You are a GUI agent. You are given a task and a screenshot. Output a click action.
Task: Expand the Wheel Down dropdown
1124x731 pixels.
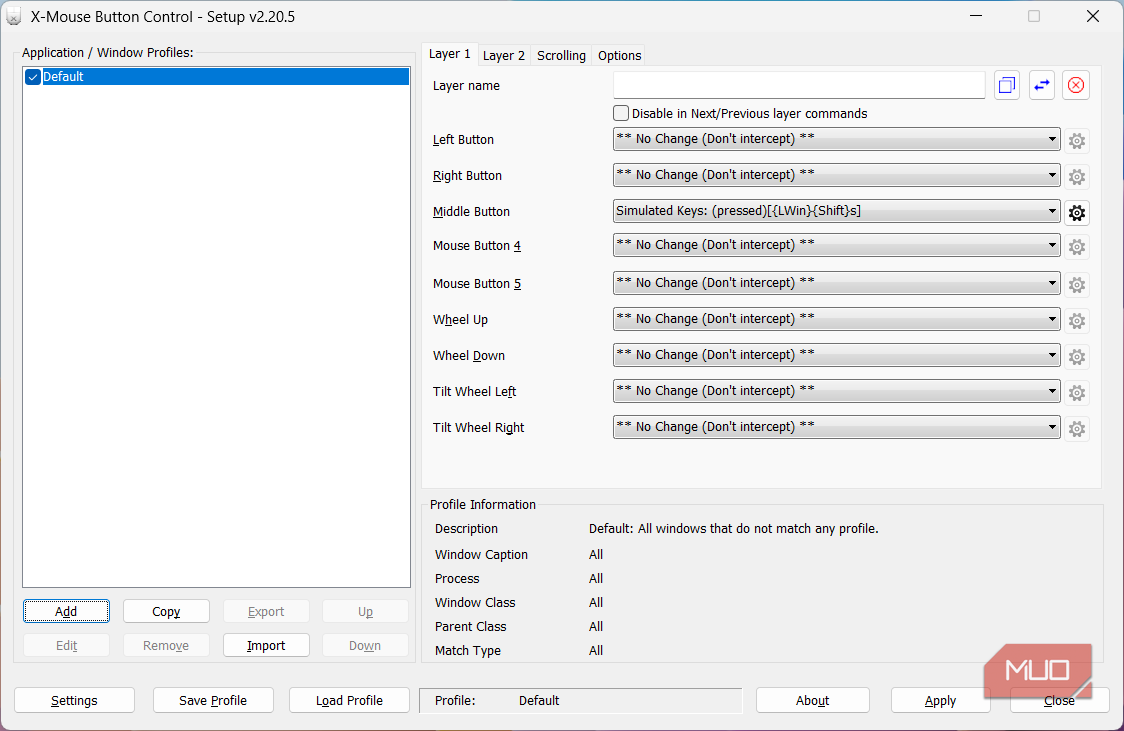click(837, 355)
